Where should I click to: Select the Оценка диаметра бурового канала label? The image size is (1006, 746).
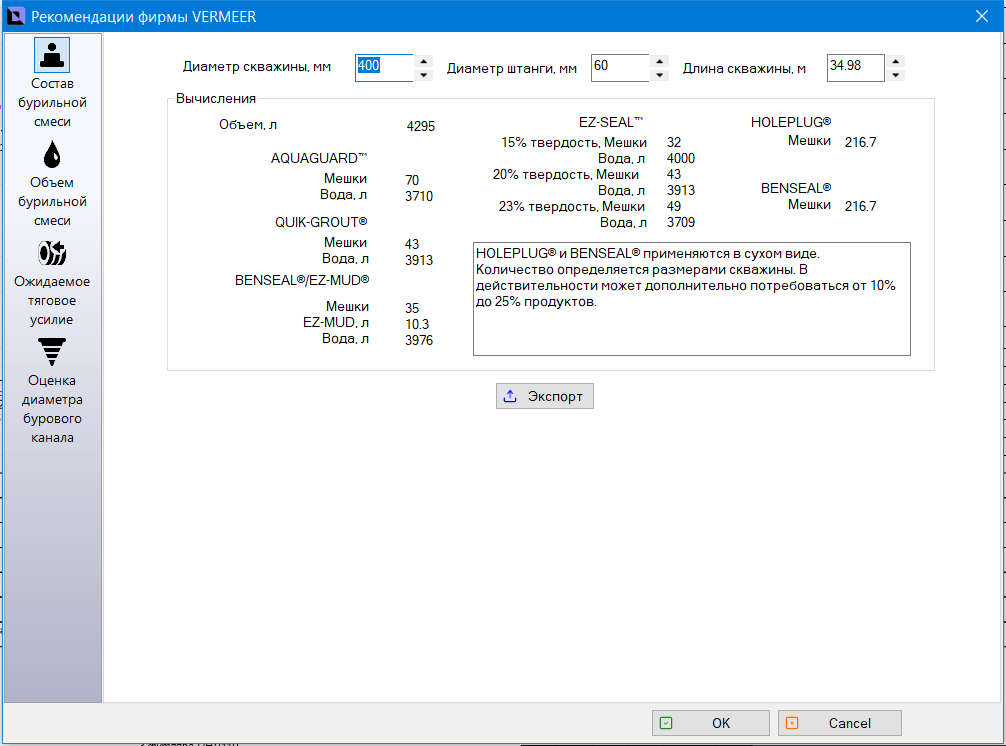(x=52, y=409)
